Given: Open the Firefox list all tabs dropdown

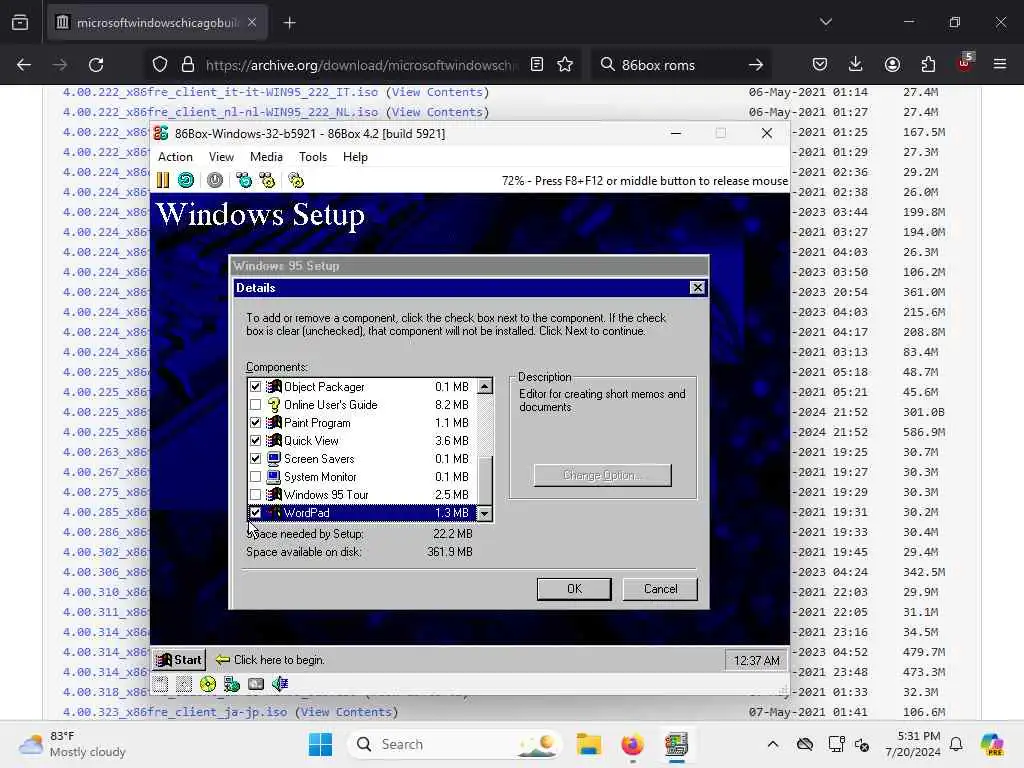Looking at the screenshot, I should tap(825, 22).
